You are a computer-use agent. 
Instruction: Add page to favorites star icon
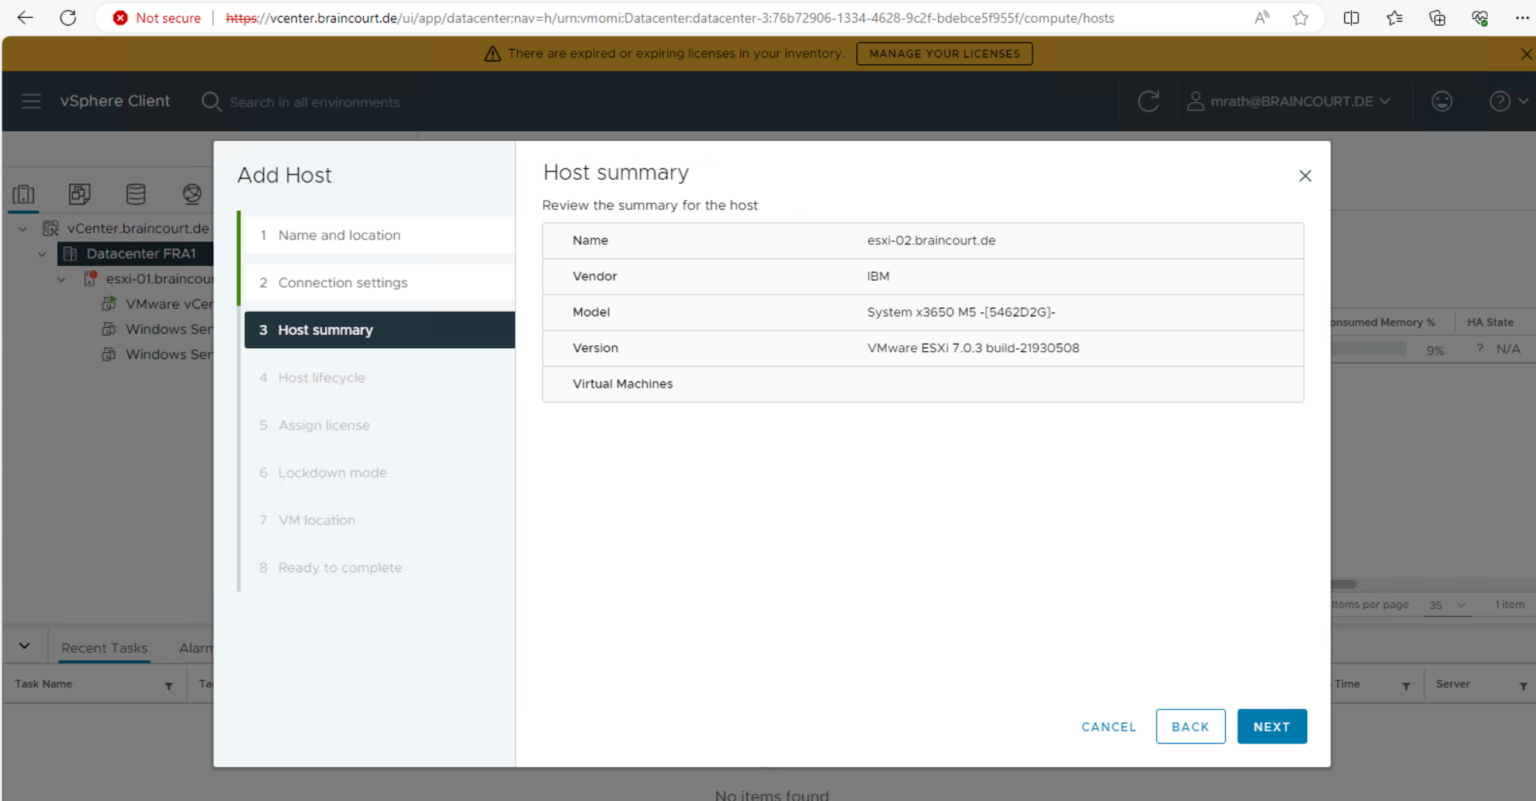click(1300, 18)
